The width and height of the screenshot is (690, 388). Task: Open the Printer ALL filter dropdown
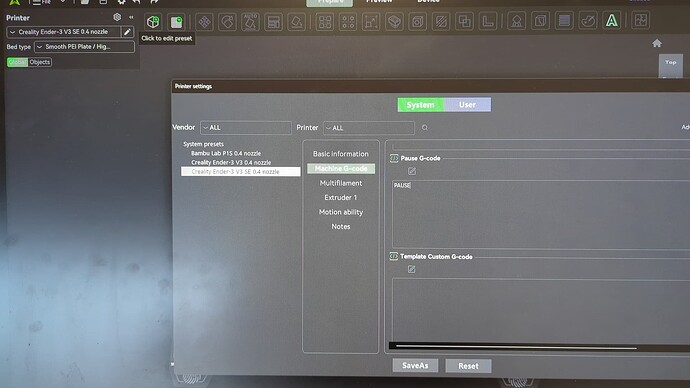(x=369, y=128)
